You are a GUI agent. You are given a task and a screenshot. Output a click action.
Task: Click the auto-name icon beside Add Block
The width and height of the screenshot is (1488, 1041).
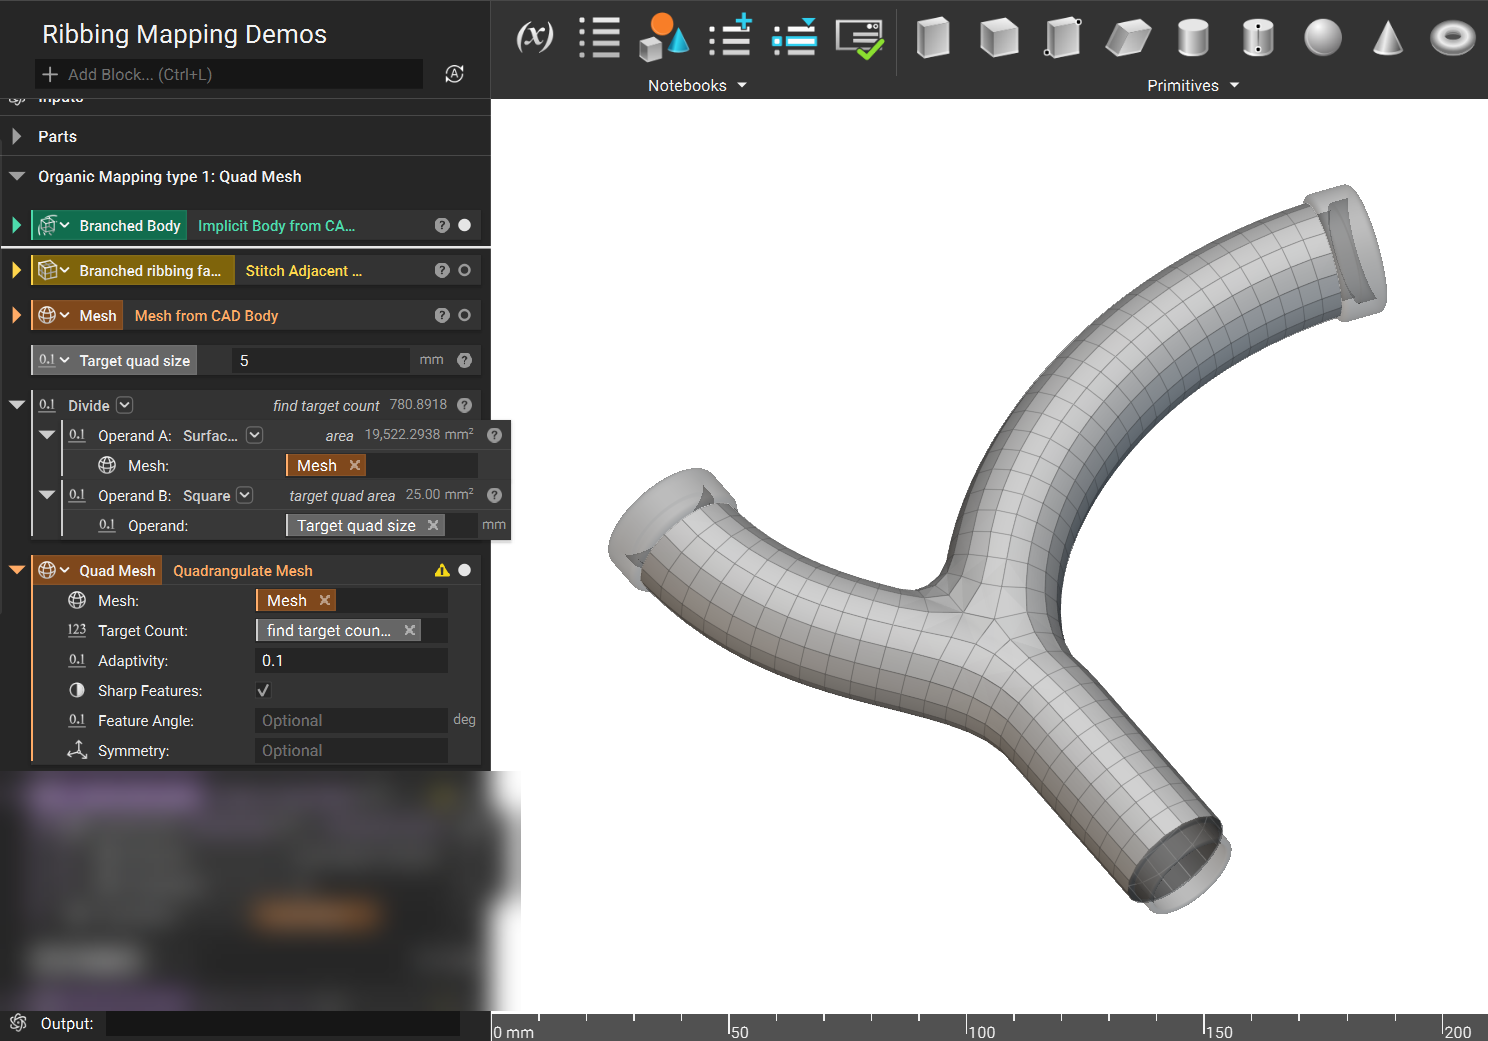454,74
